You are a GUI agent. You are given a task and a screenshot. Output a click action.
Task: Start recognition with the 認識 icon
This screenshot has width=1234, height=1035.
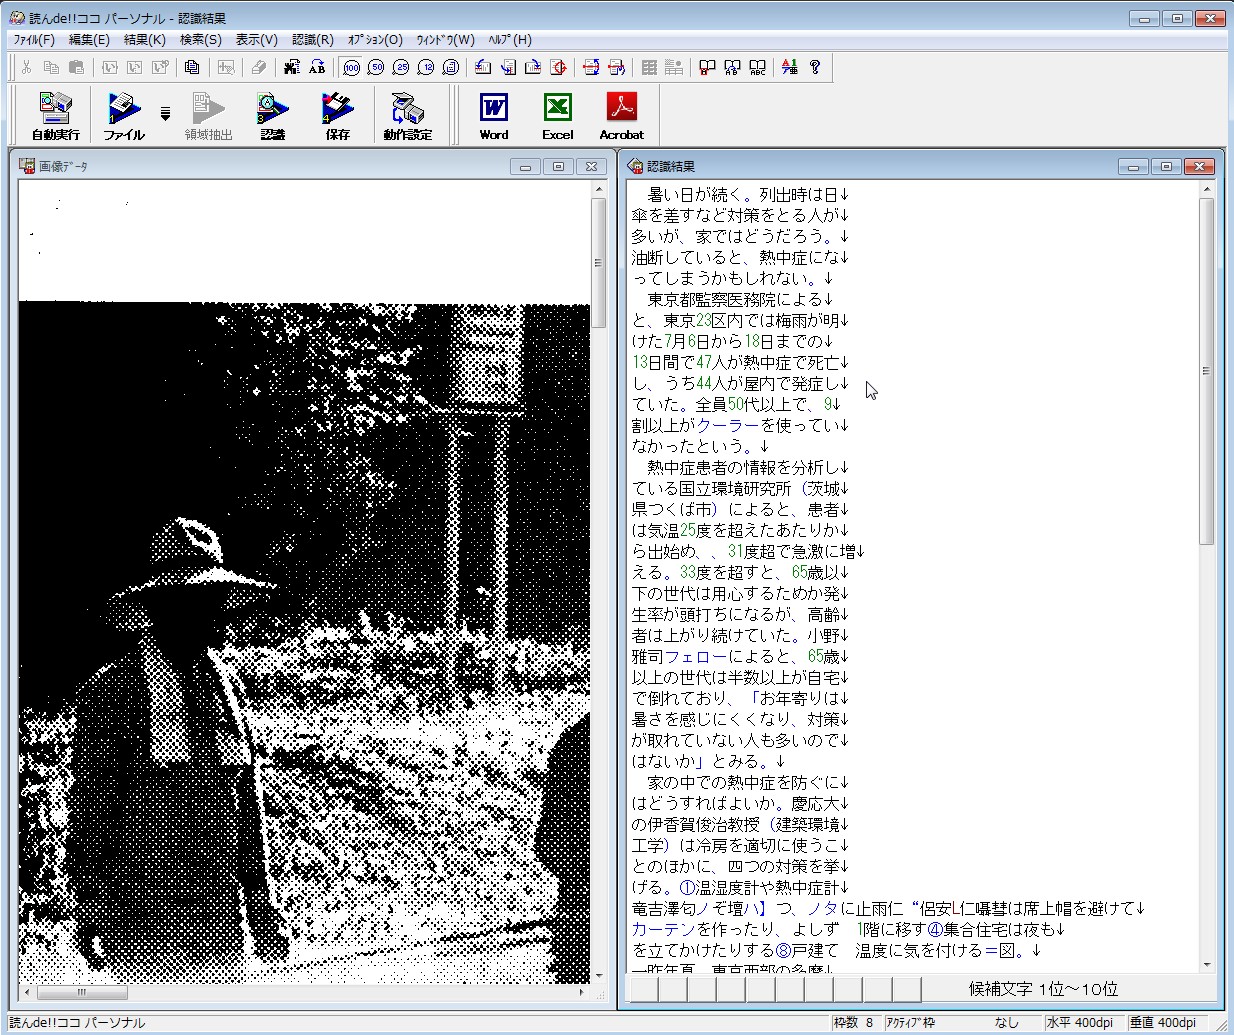click(x=272, y=115)
